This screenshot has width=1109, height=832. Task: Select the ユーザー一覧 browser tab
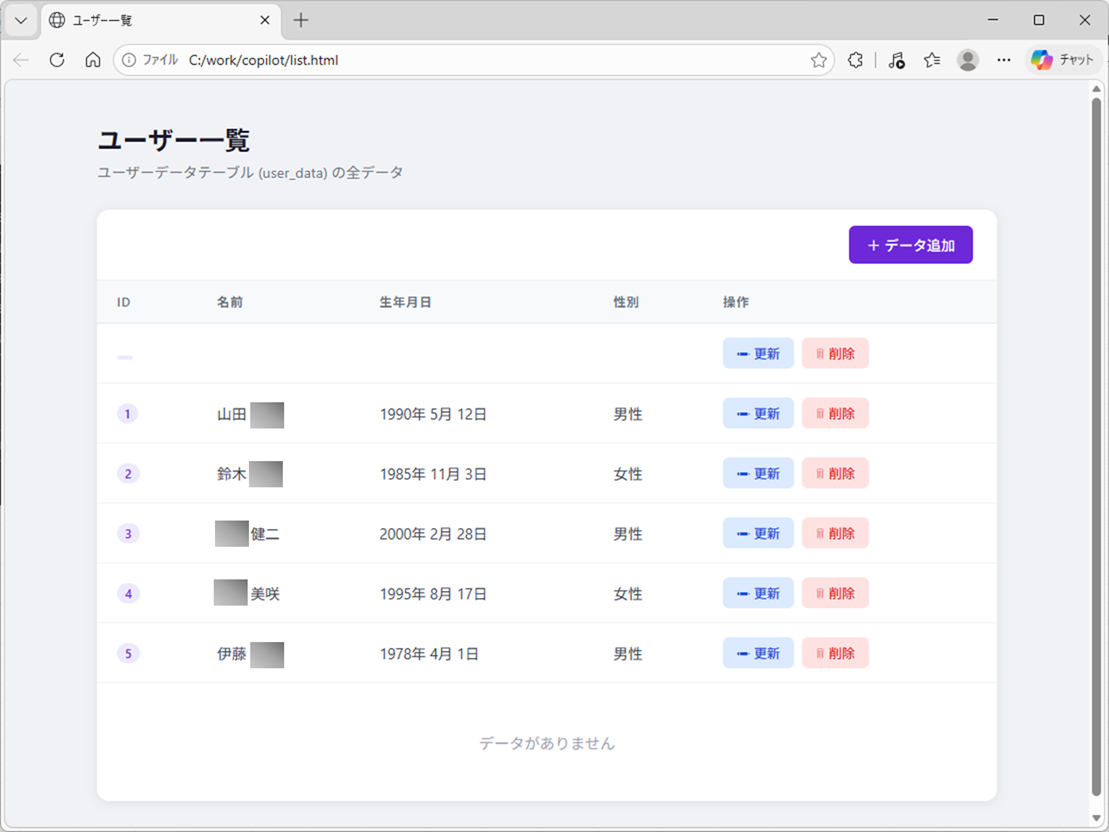150,20
